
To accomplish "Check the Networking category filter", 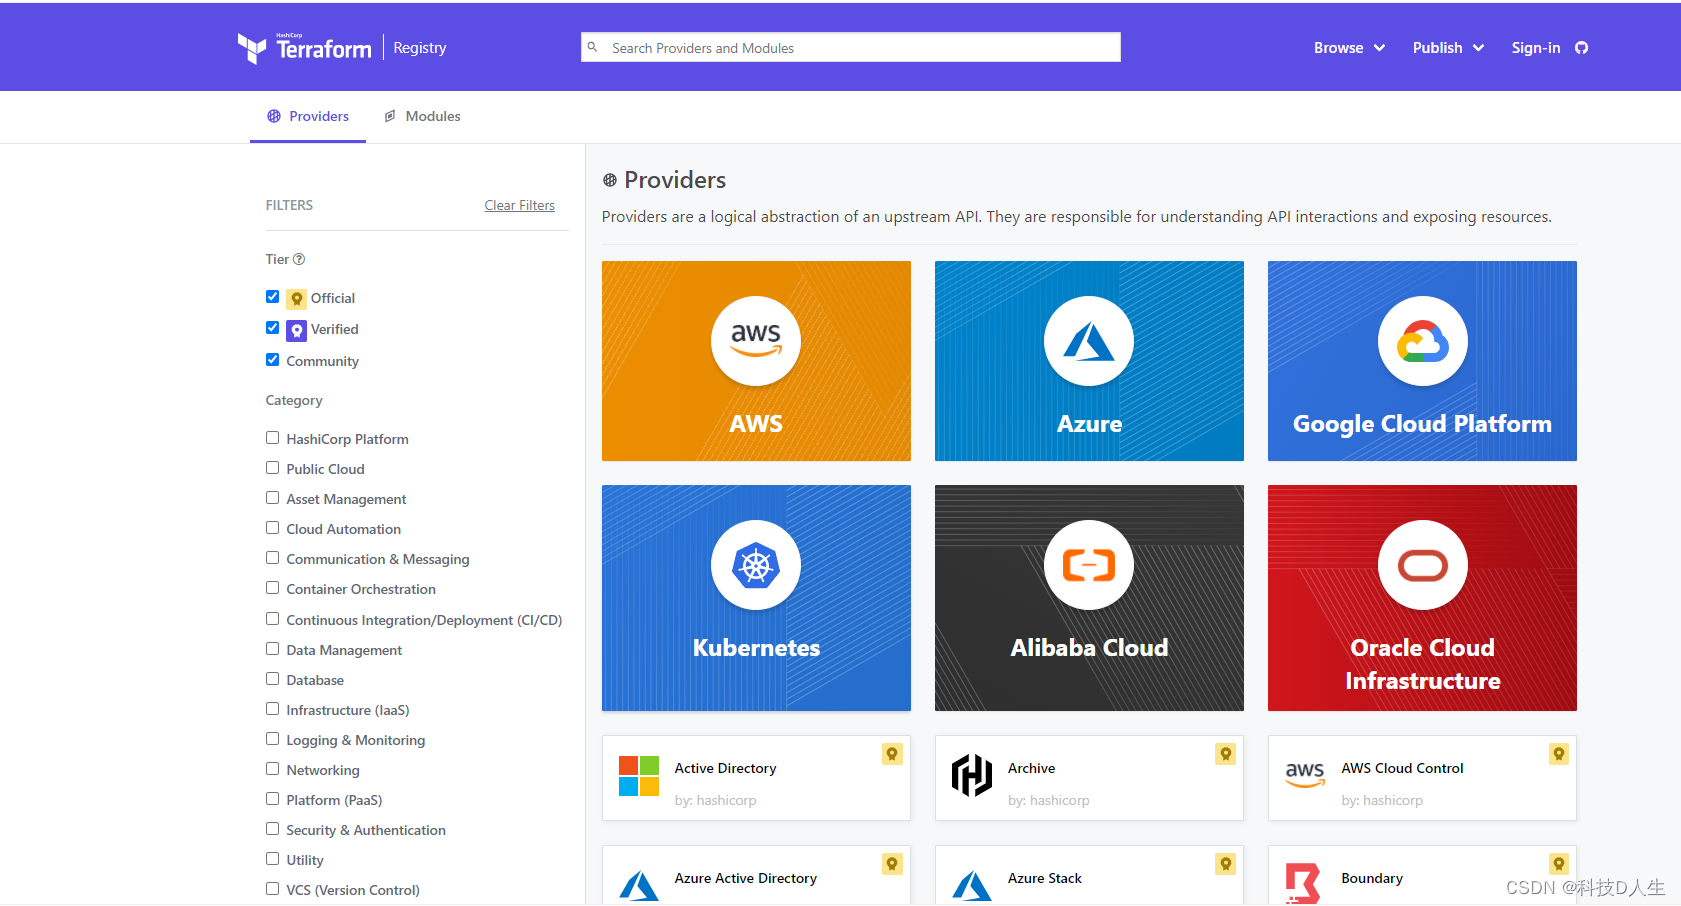I will [272, 769].
